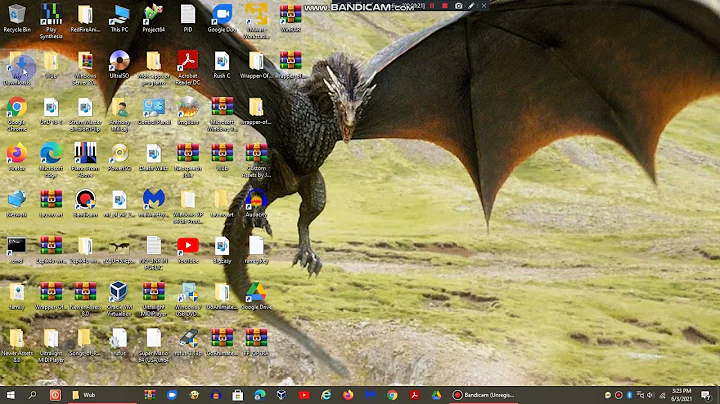Open the Piano From Above shortcut
This screenshot has width=720, height=404.
click(x=85, y=160)
